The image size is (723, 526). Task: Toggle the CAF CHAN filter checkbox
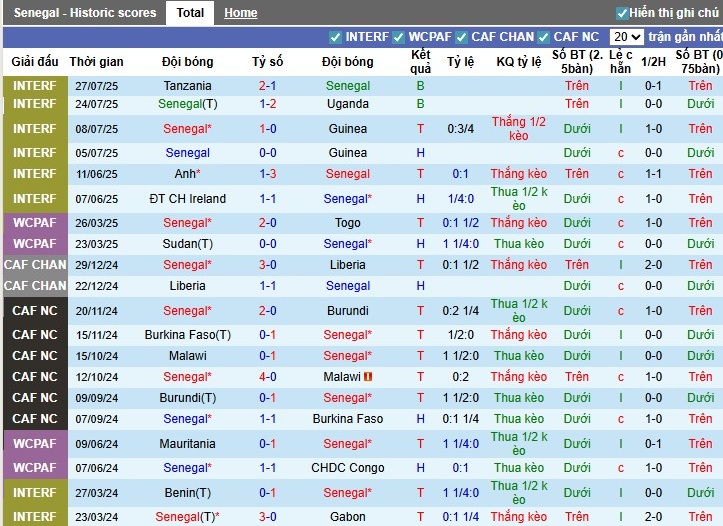click(461, 37)
